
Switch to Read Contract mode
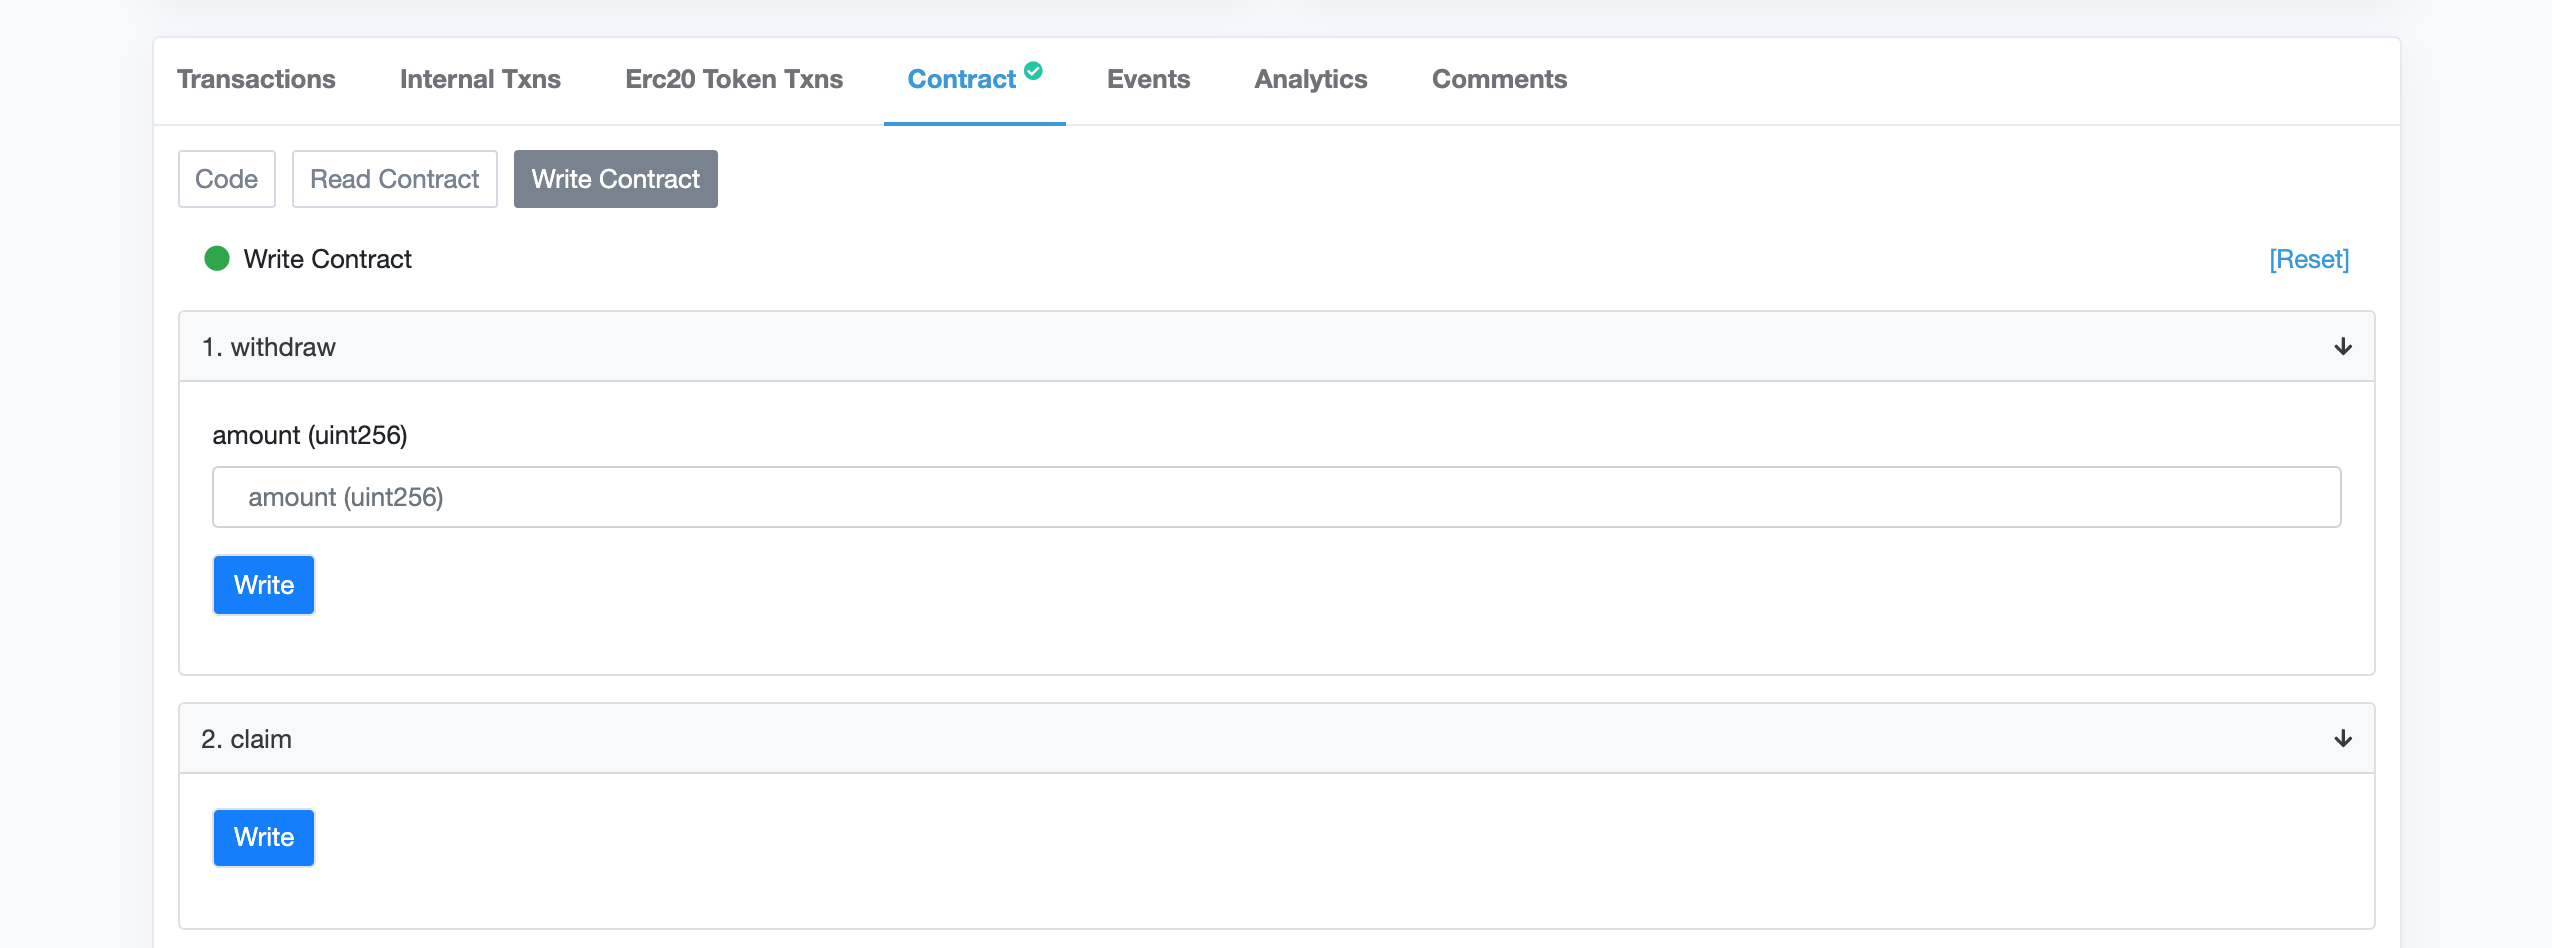[x=394, y=179]
